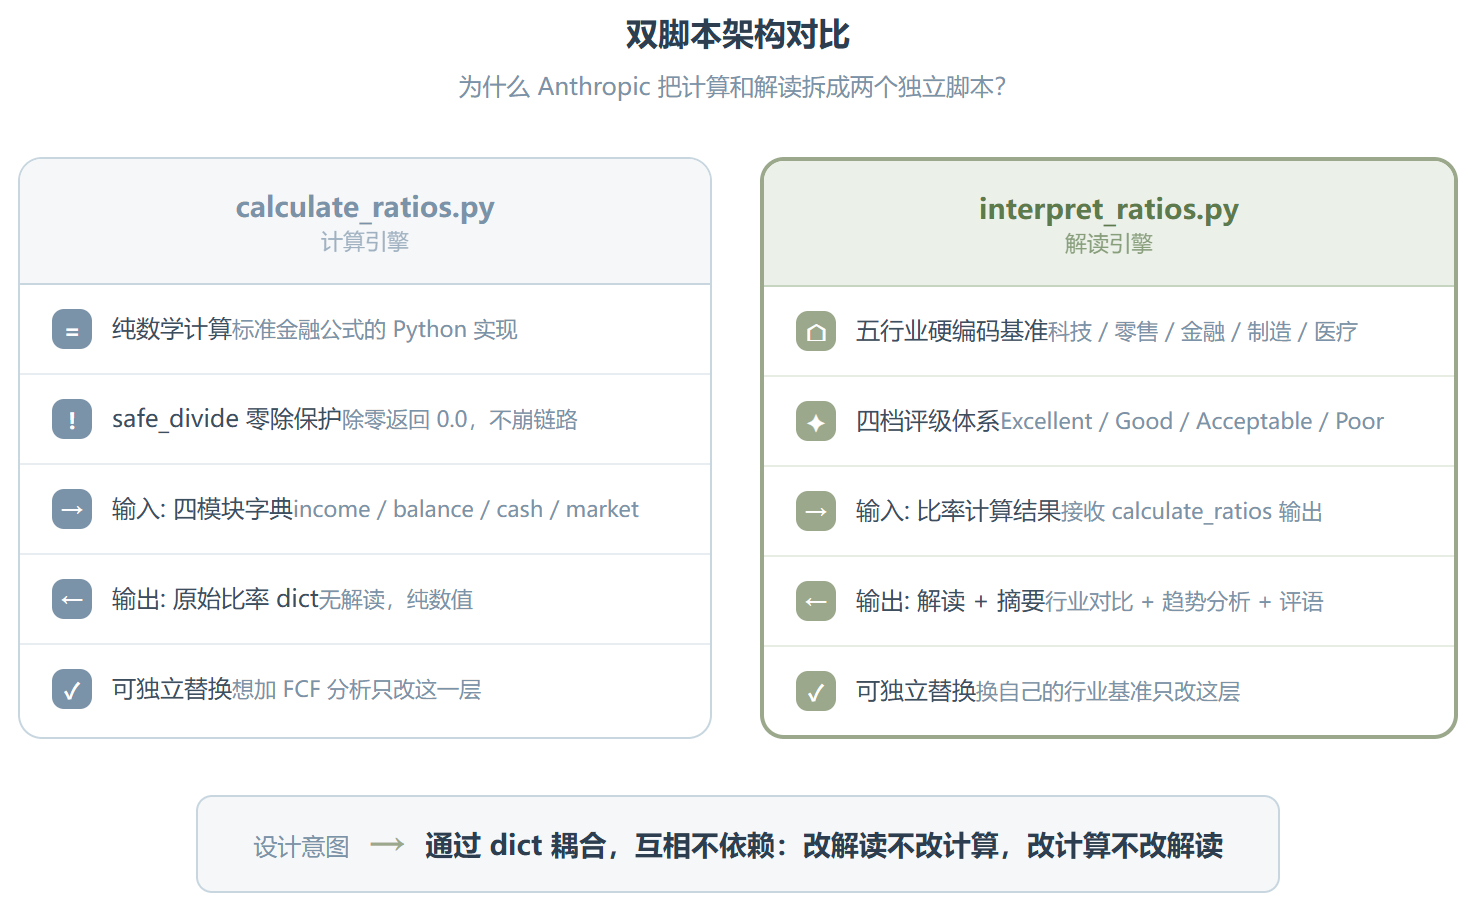
Task: Click the text income / balance / cash / market
Action: 466,510
